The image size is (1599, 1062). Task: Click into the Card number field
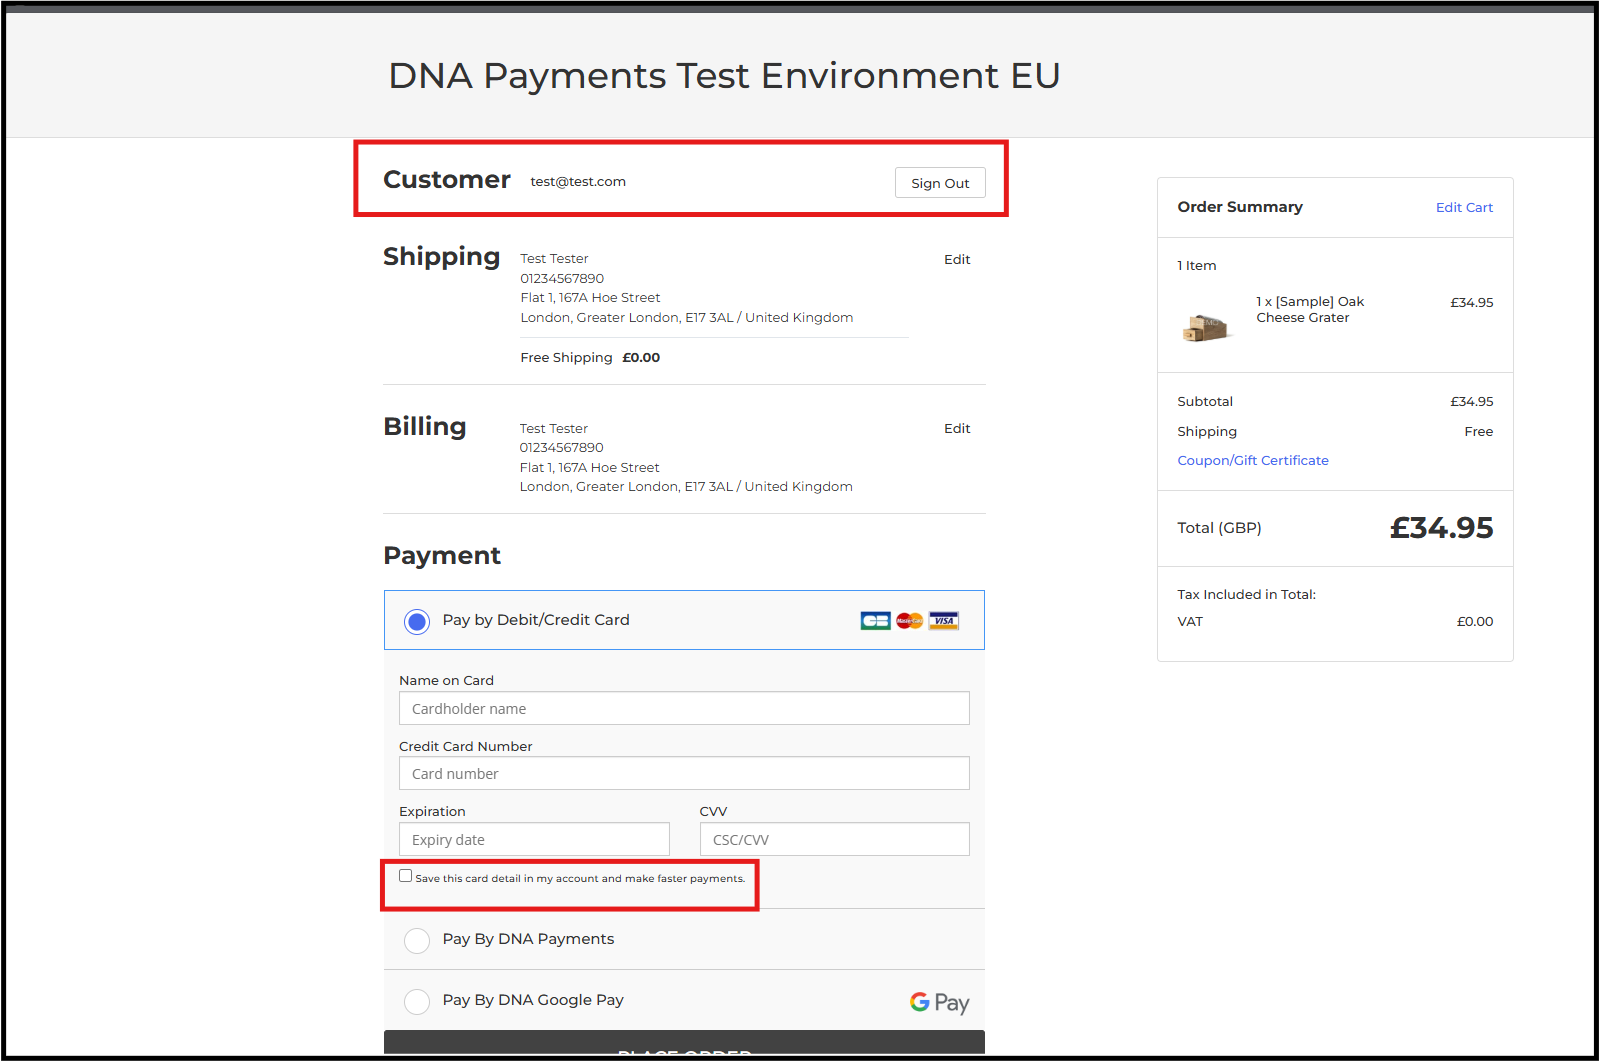[684, 774]
